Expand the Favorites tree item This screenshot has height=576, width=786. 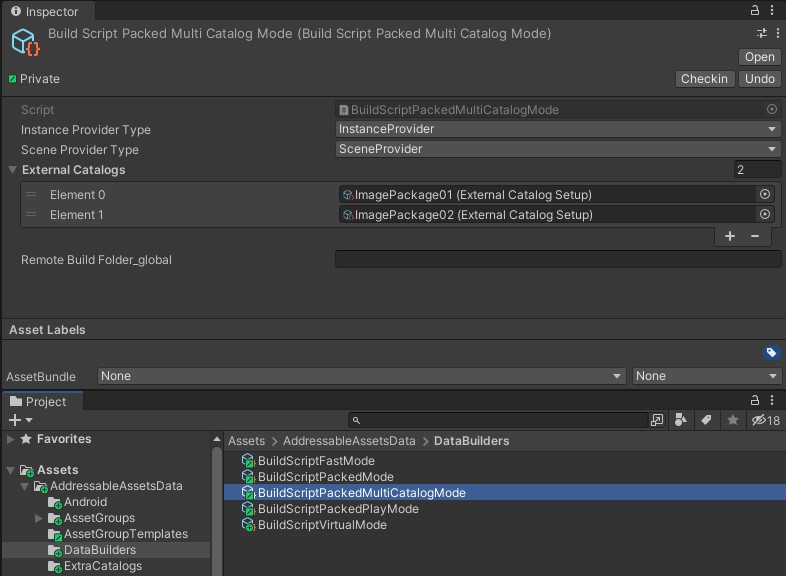click(11, 439)
